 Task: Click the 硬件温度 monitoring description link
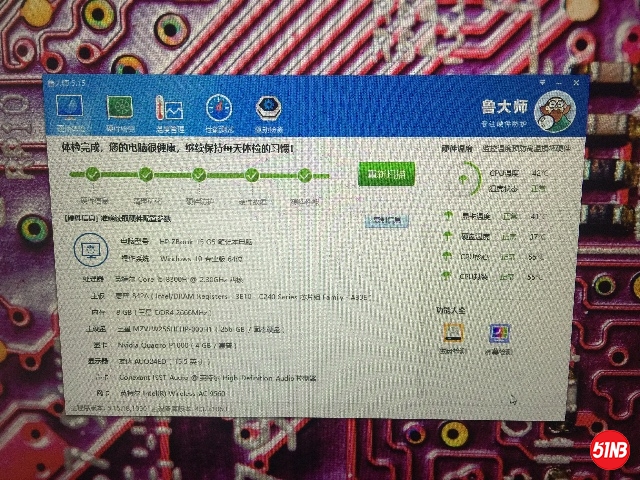(527, 149)
